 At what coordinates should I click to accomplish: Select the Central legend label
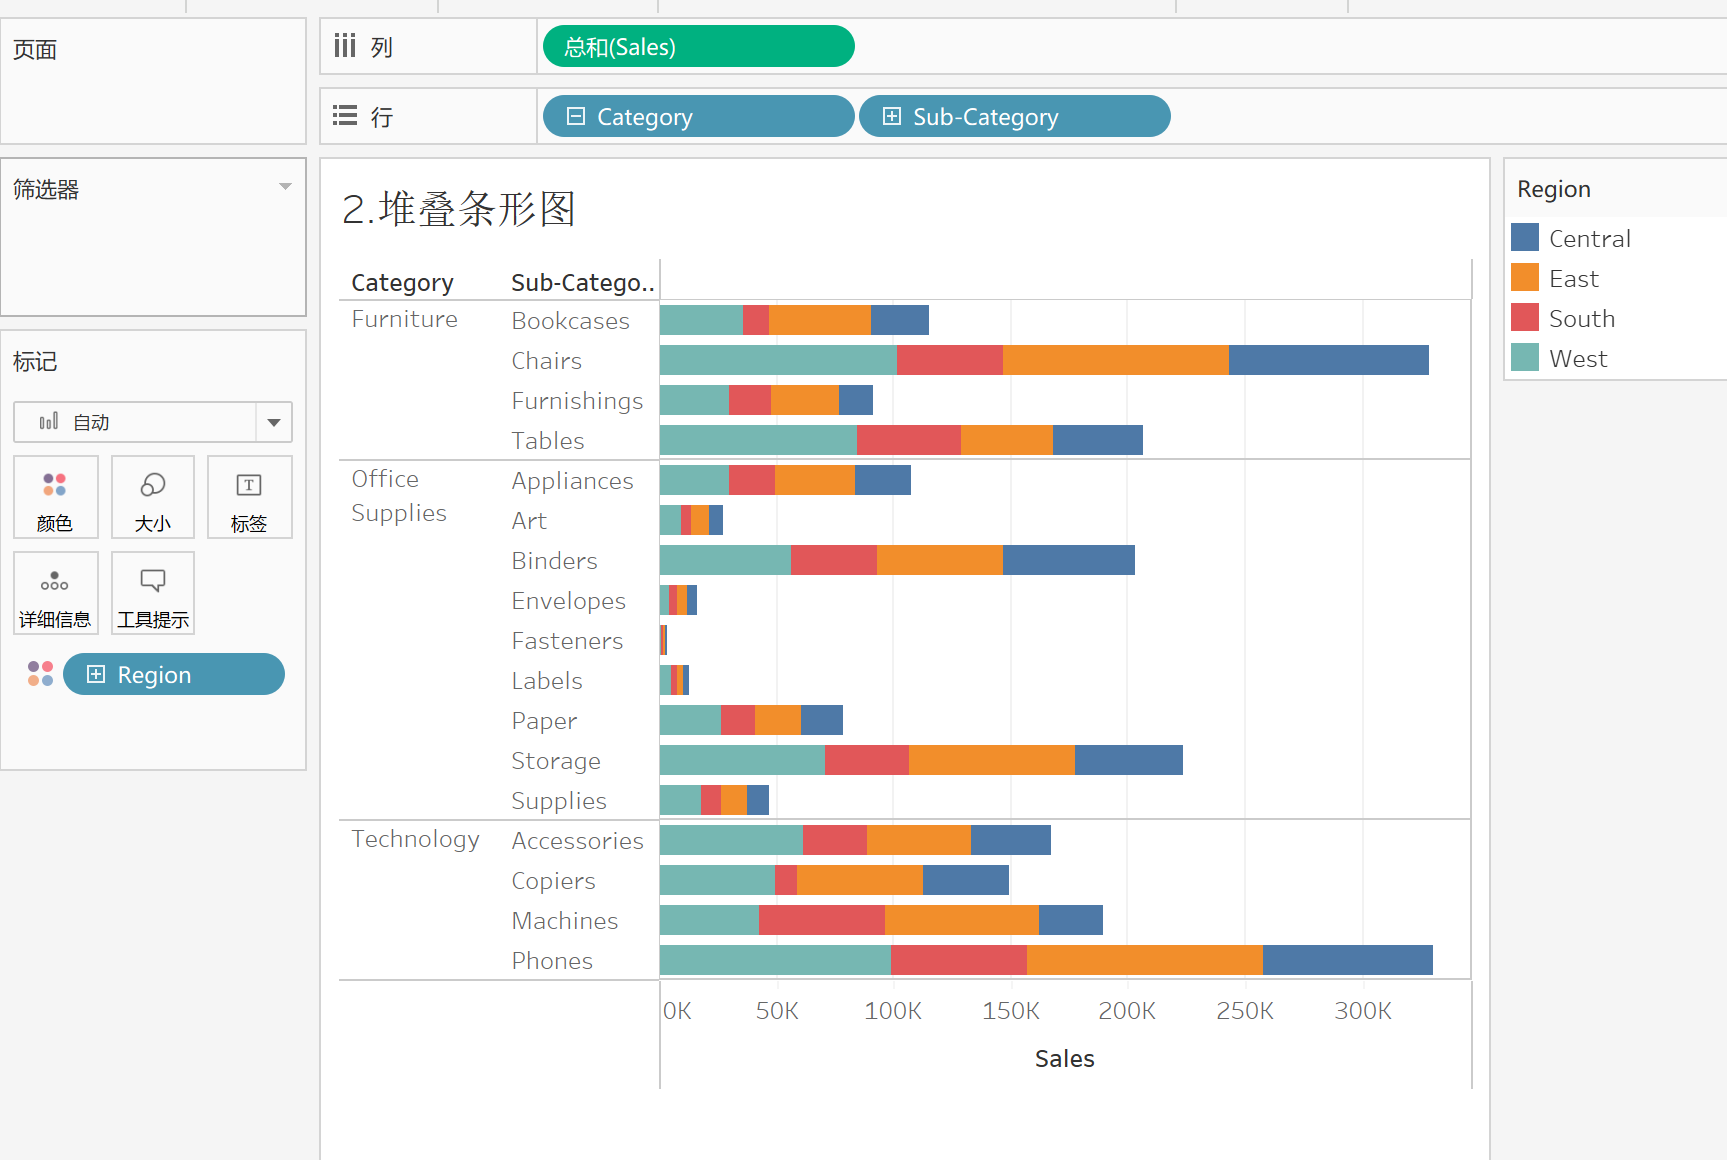(x=1590, y=238)
